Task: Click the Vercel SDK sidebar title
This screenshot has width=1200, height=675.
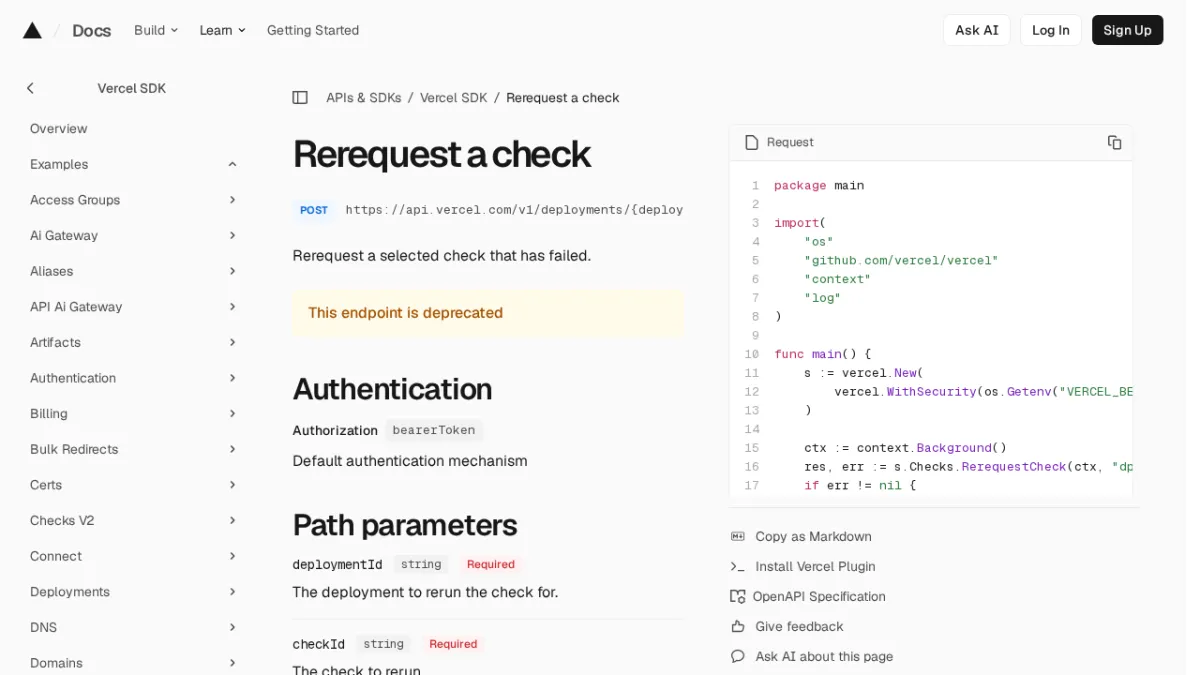Action: tap(132, 88)
